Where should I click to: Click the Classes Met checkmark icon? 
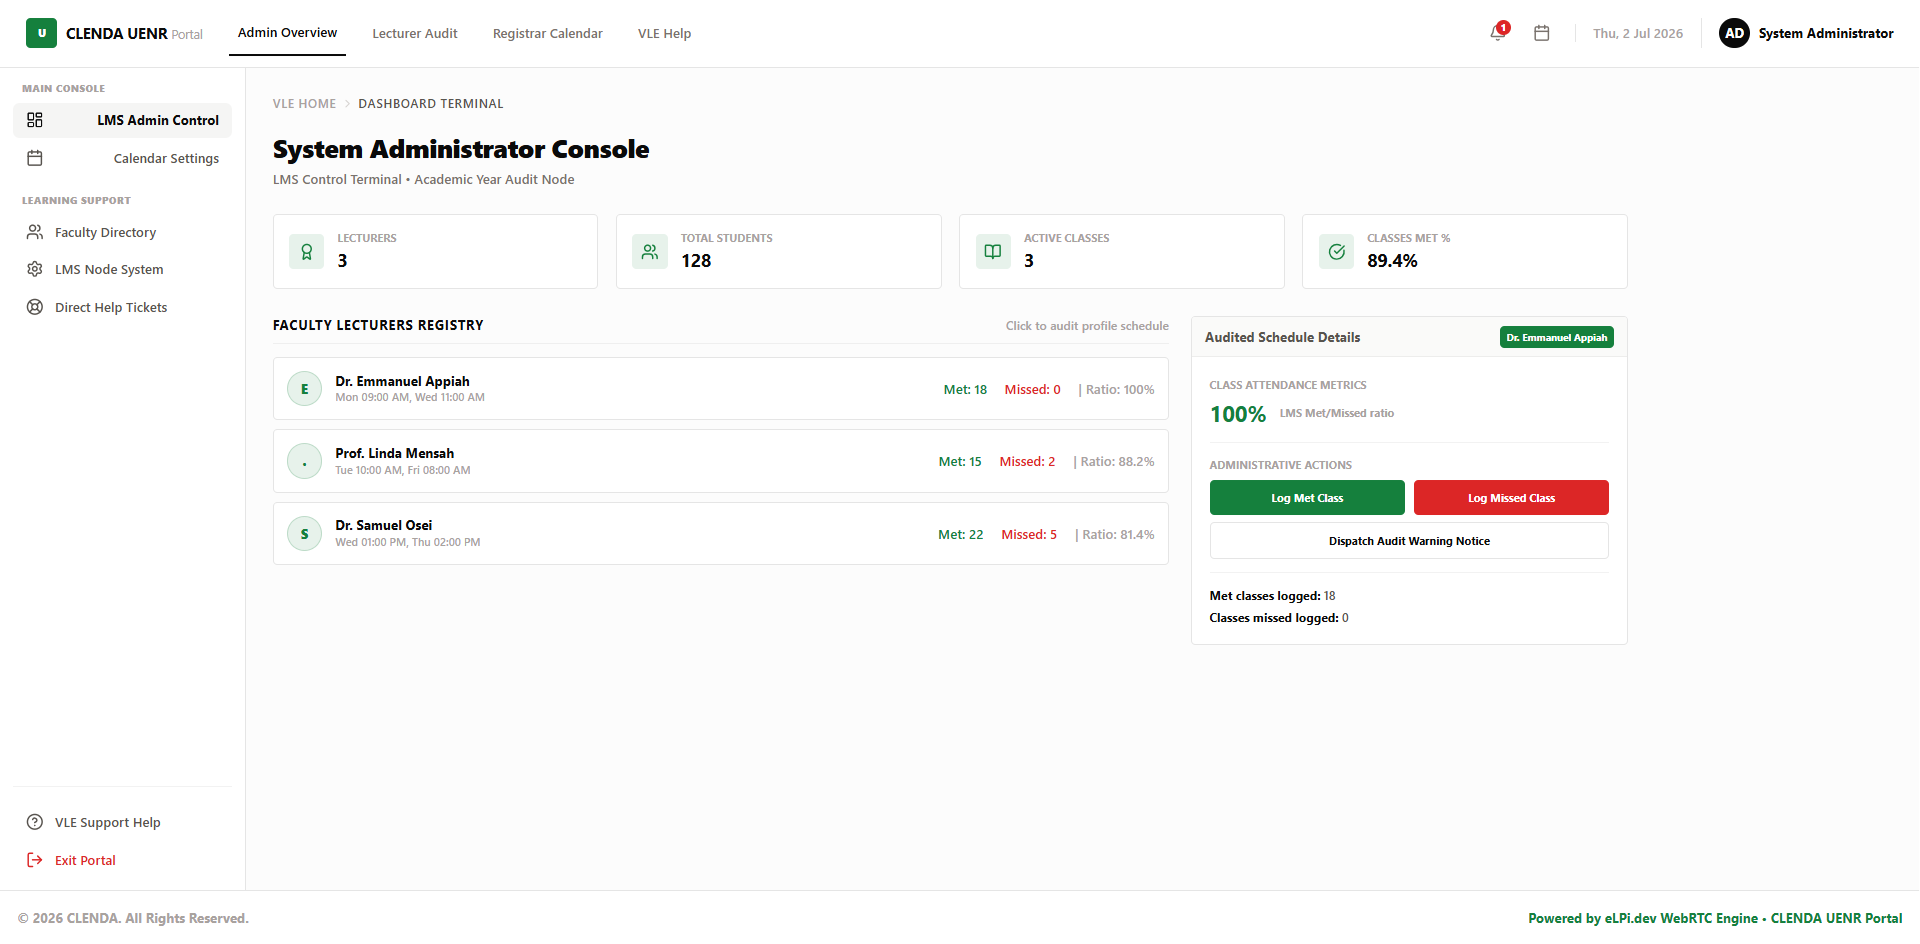point(1336,252)
